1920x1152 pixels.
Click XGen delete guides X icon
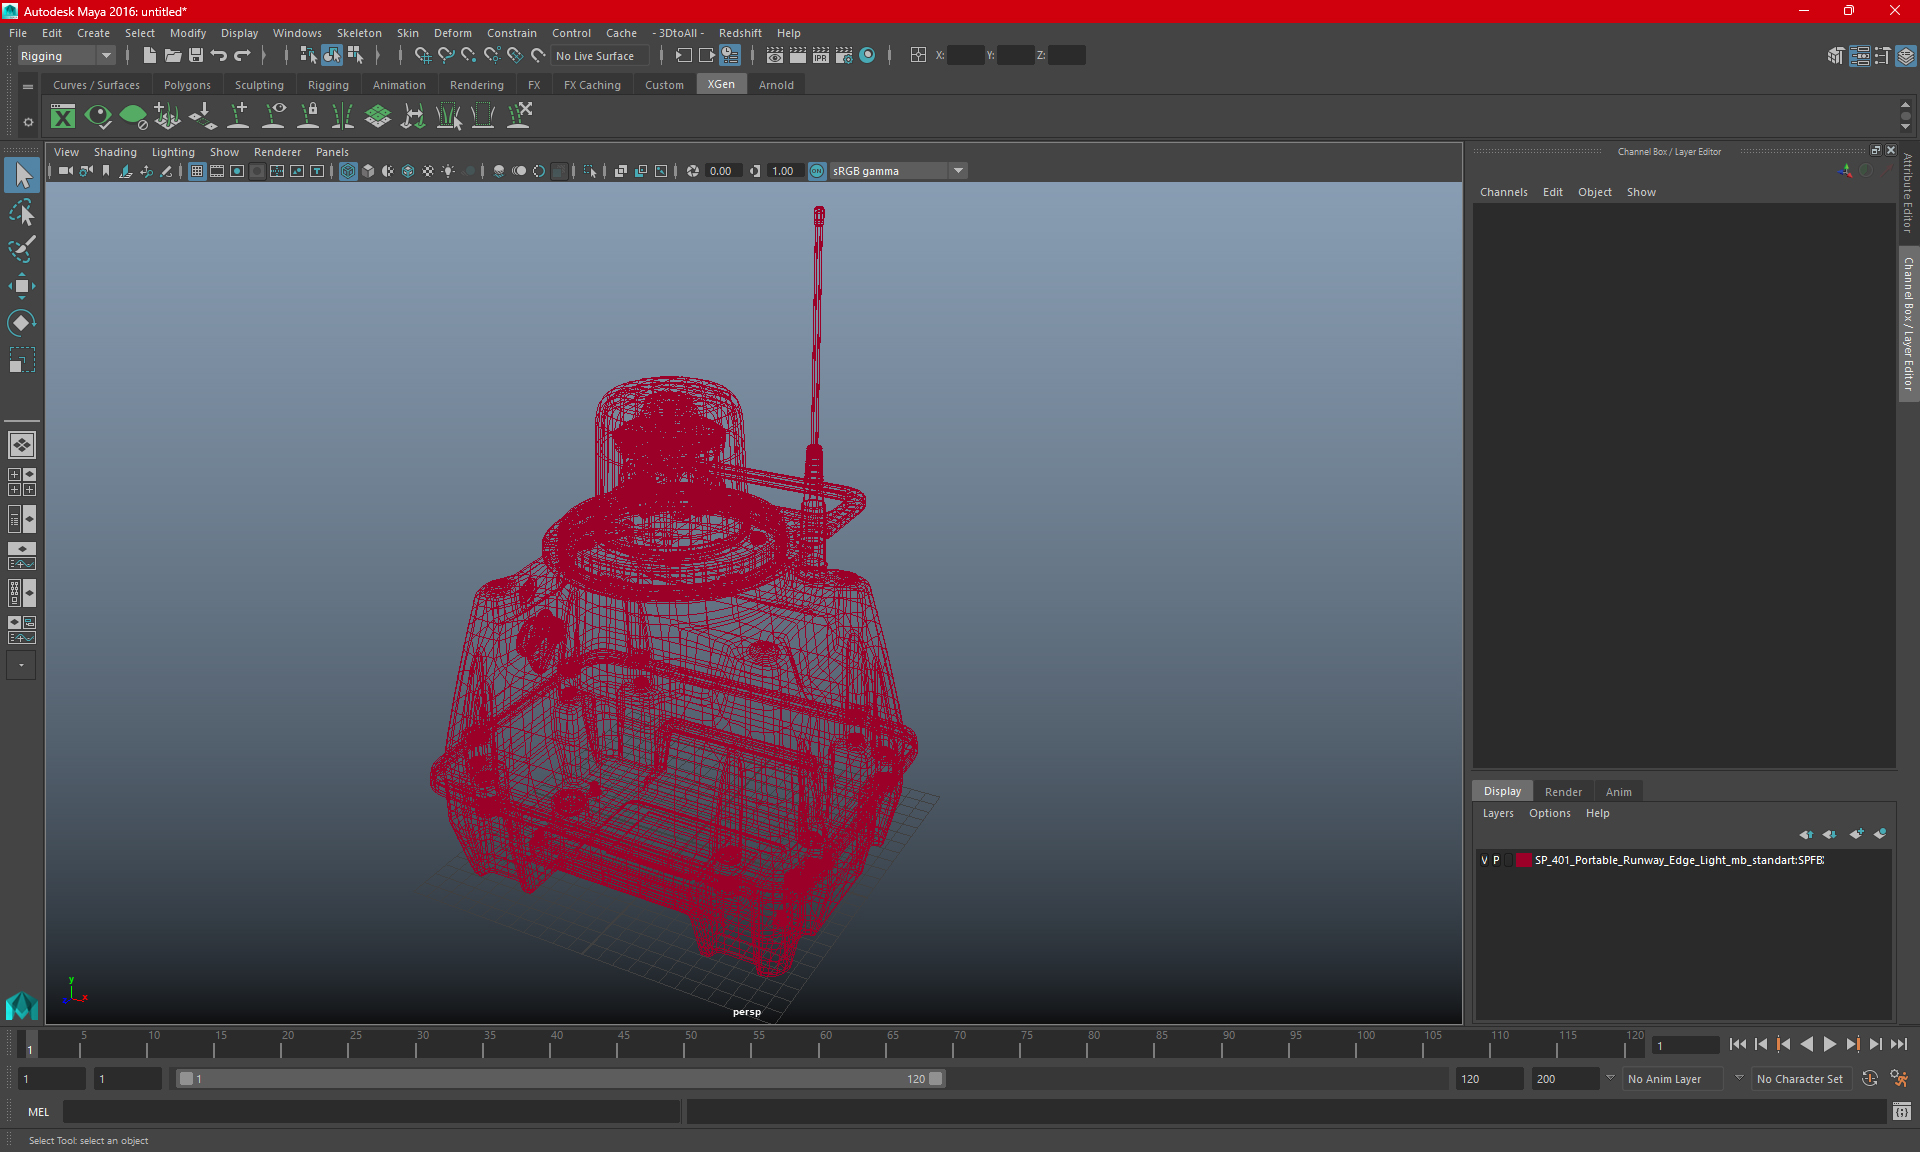[519, 117]
